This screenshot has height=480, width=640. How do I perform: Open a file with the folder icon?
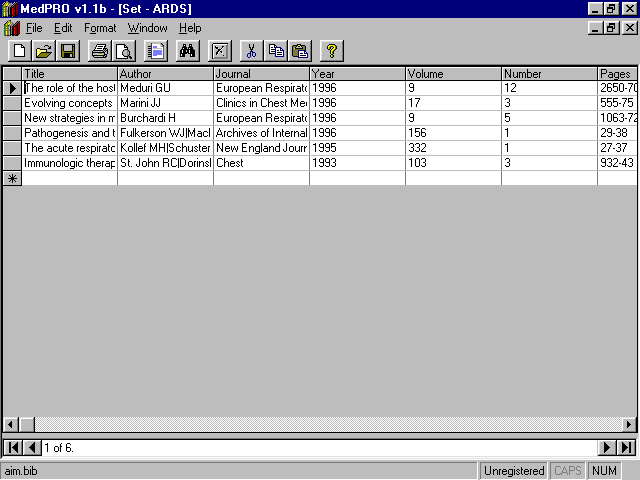click(44, 50)
